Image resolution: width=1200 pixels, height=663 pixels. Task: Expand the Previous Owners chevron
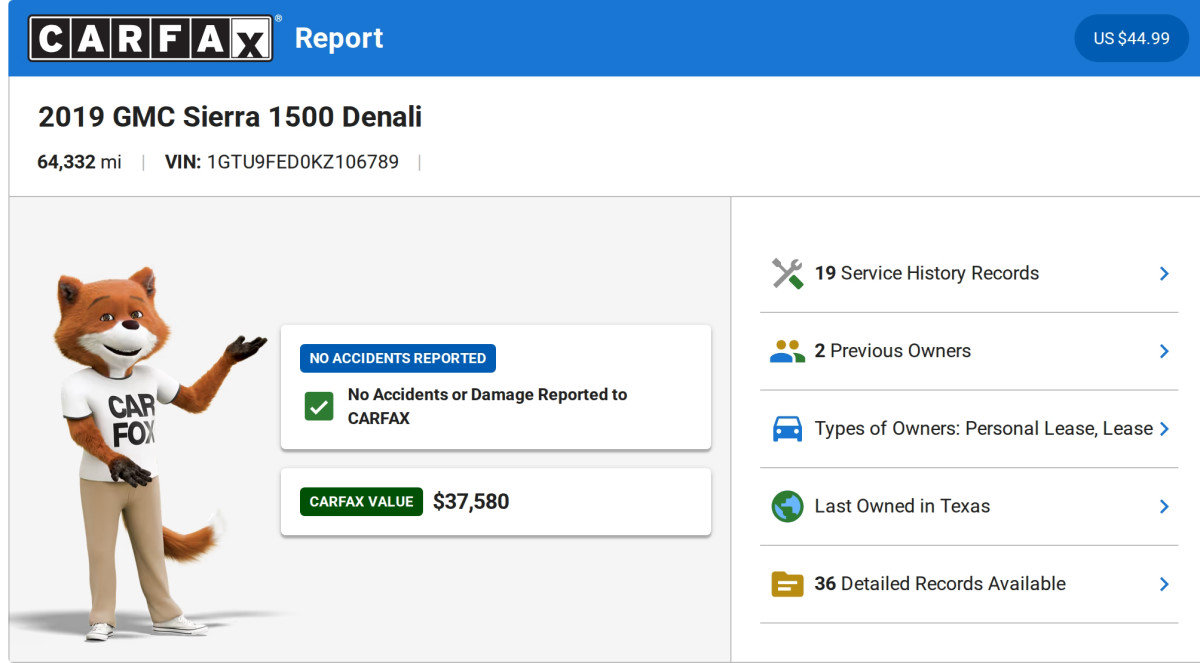point(1164,351)
